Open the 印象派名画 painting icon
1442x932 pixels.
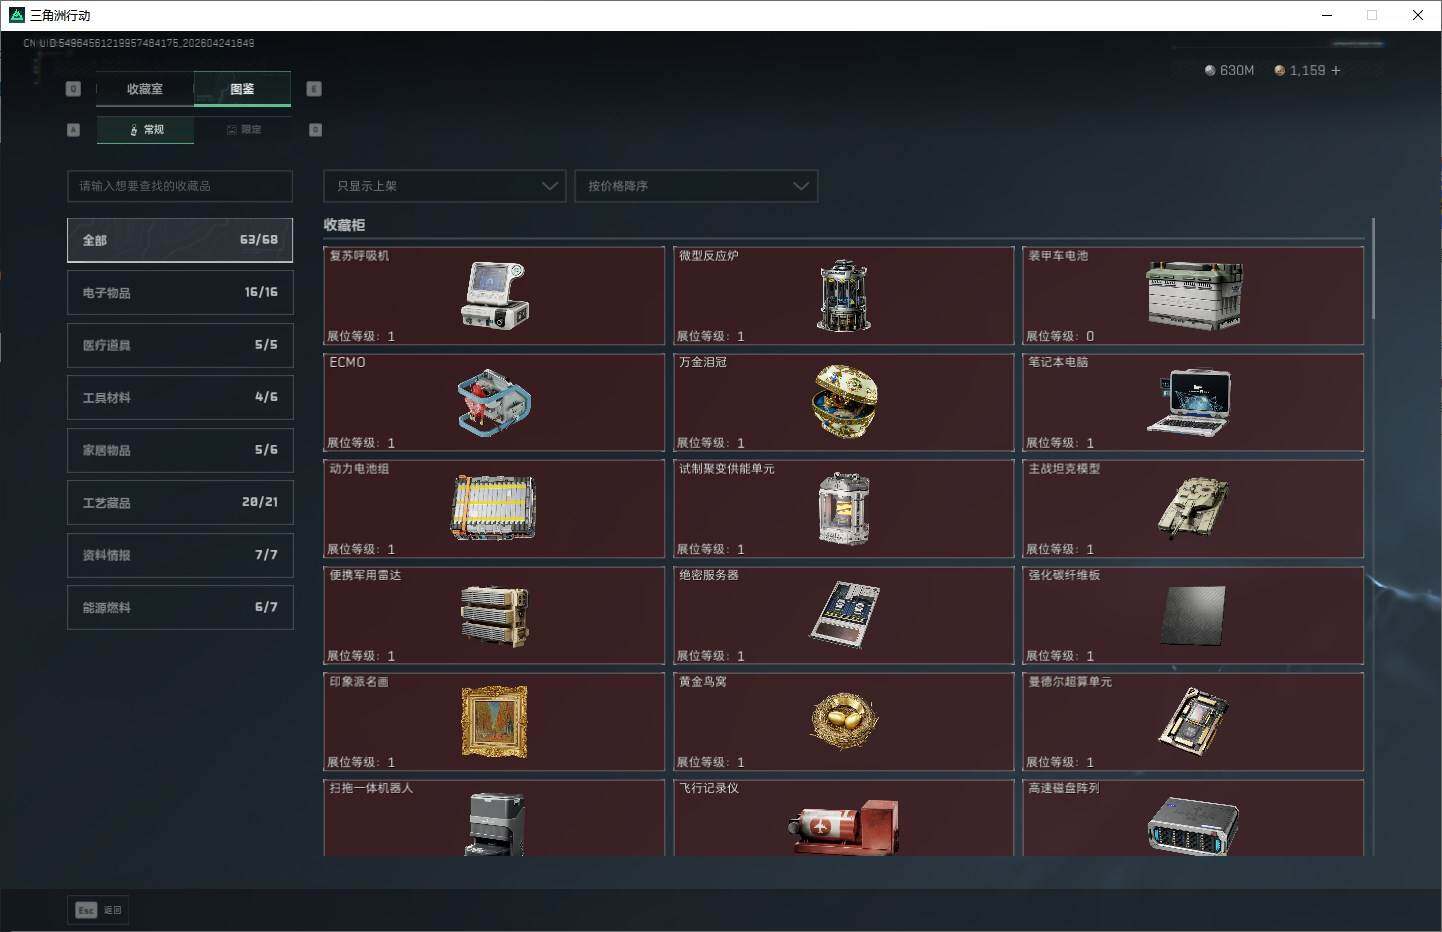click(494, 722)
